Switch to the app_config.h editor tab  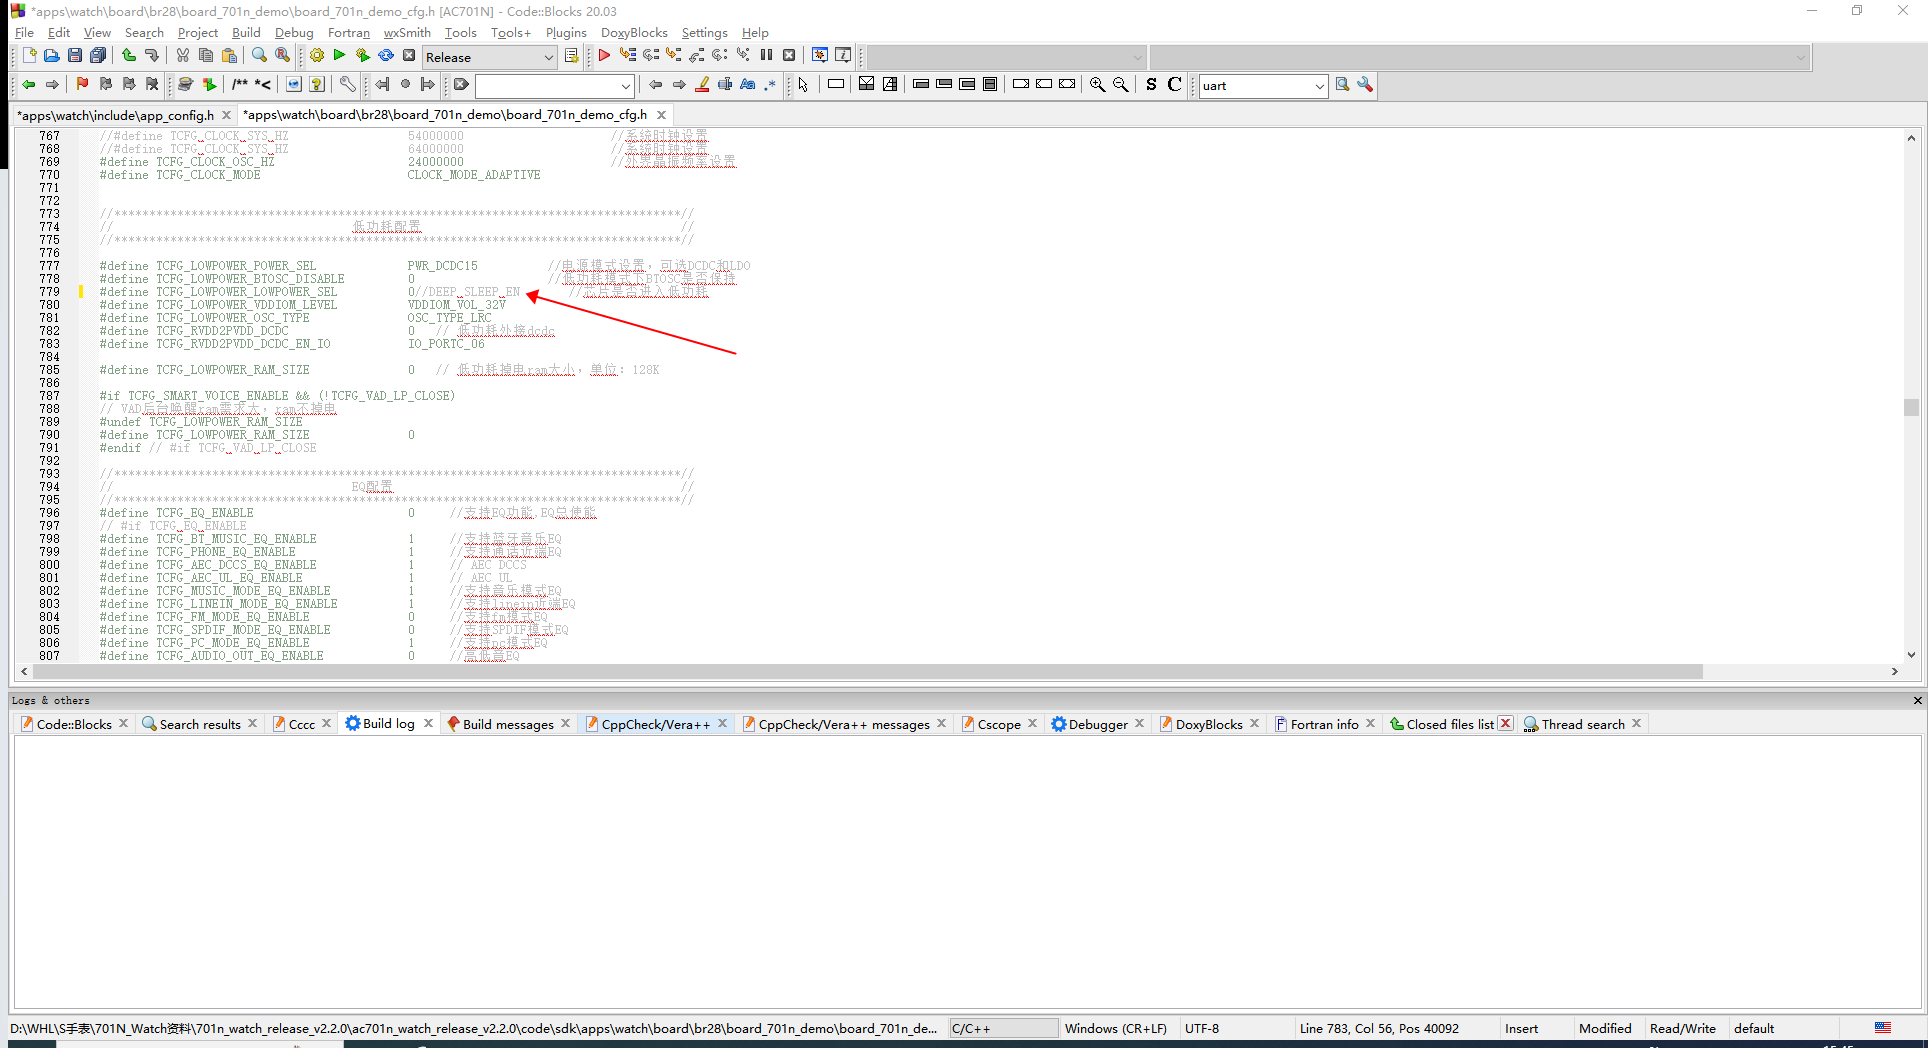click(117, 115)
